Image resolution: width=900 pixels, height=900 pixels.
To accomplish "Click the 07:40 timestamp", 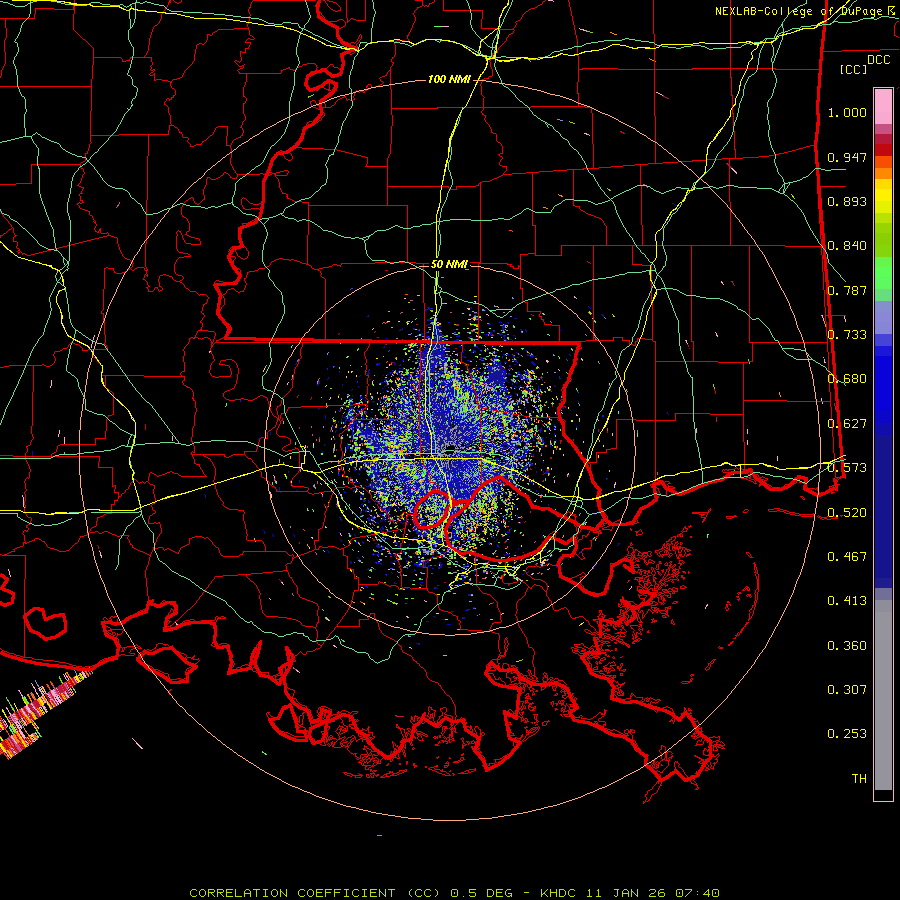I will coord(698,893).
